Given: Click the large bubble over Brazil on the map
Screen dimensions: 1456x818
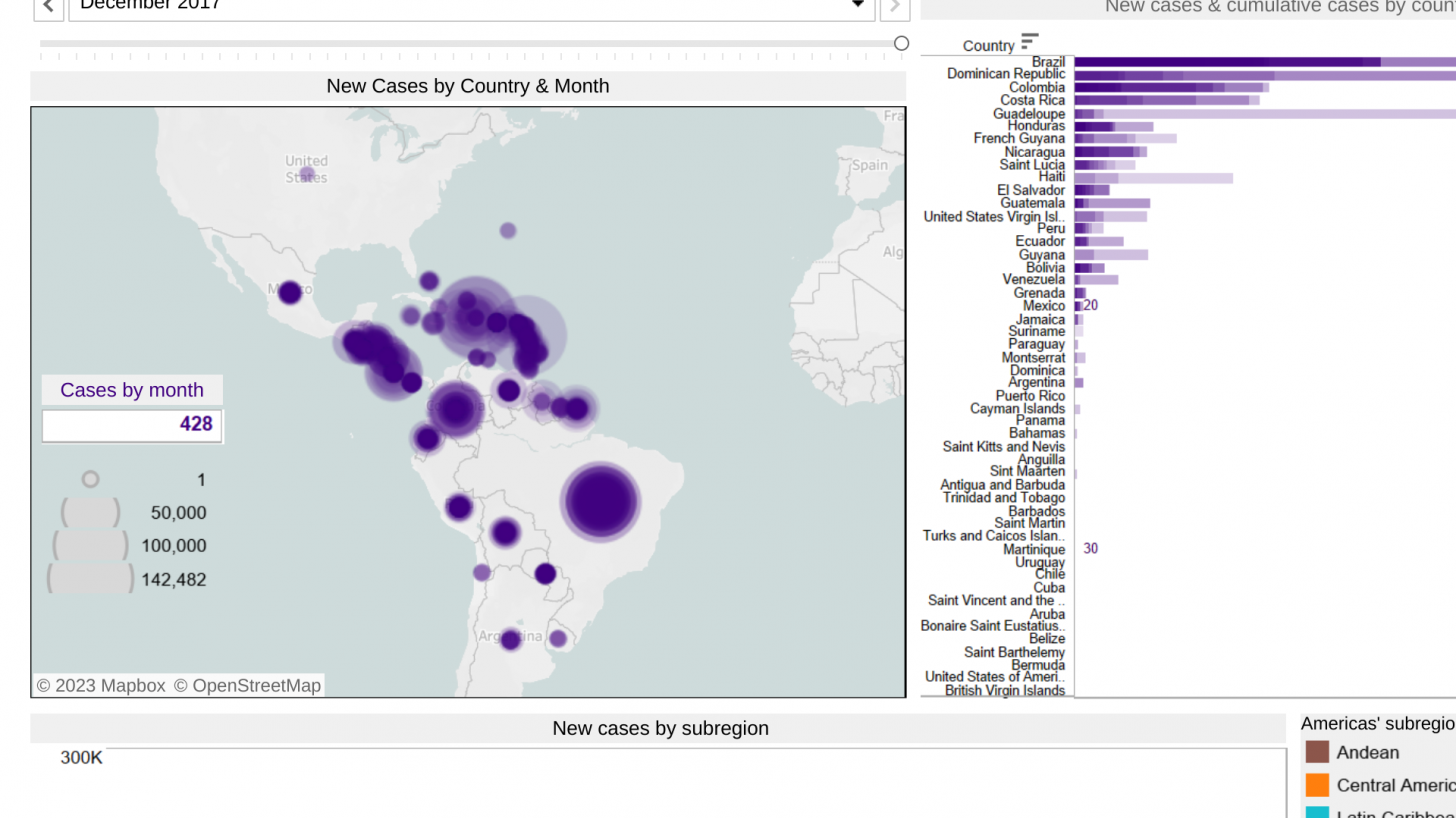Looking at the screenshot, I should click(601, 502).
